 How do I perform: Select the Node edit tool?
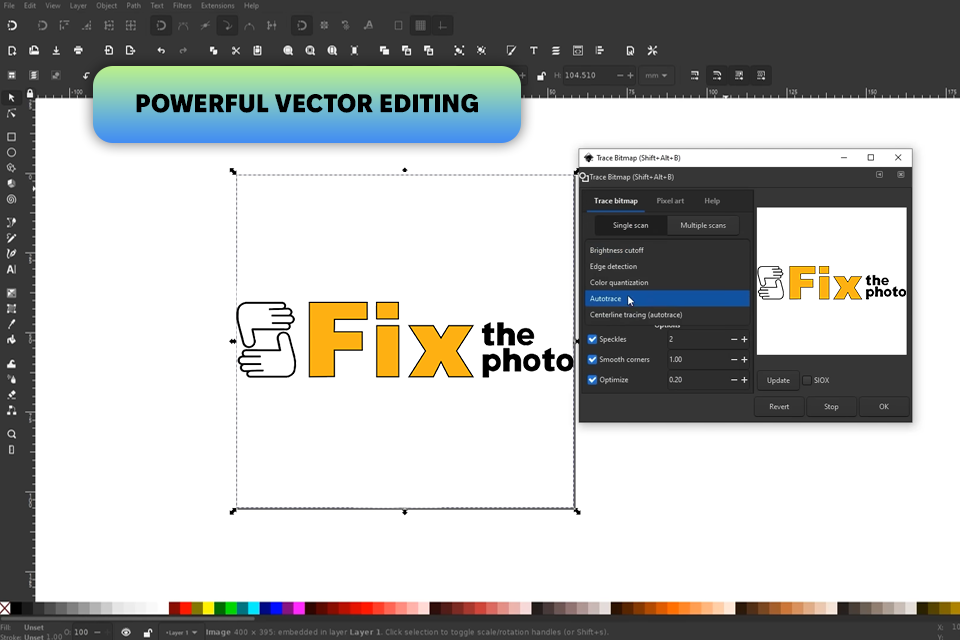(x=11, y=114)
